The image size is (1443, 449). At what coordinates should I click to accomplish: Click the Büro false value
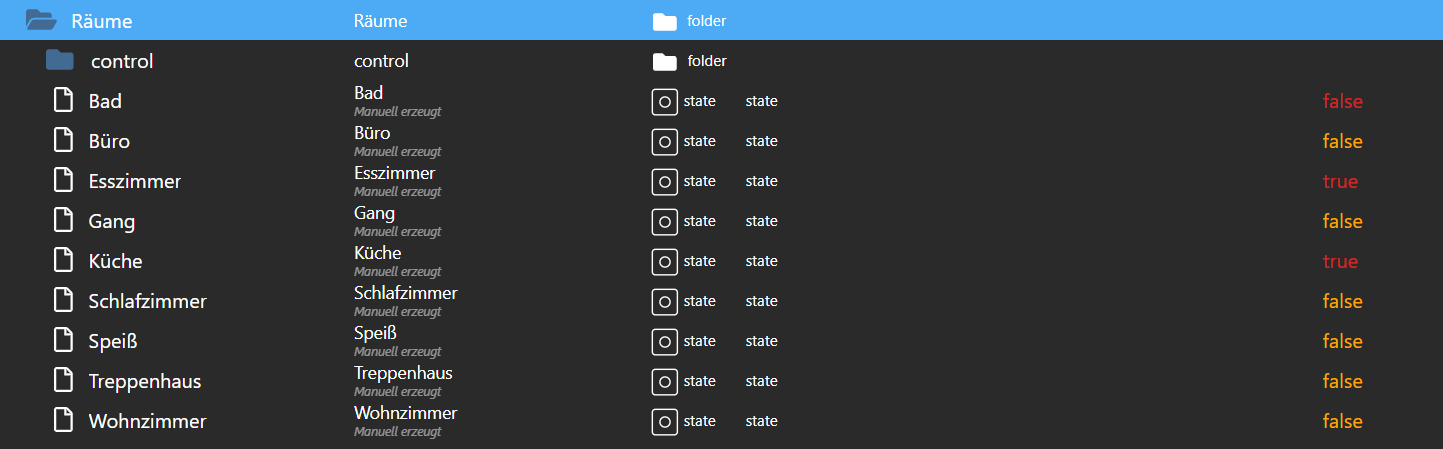click(1342, 141)
